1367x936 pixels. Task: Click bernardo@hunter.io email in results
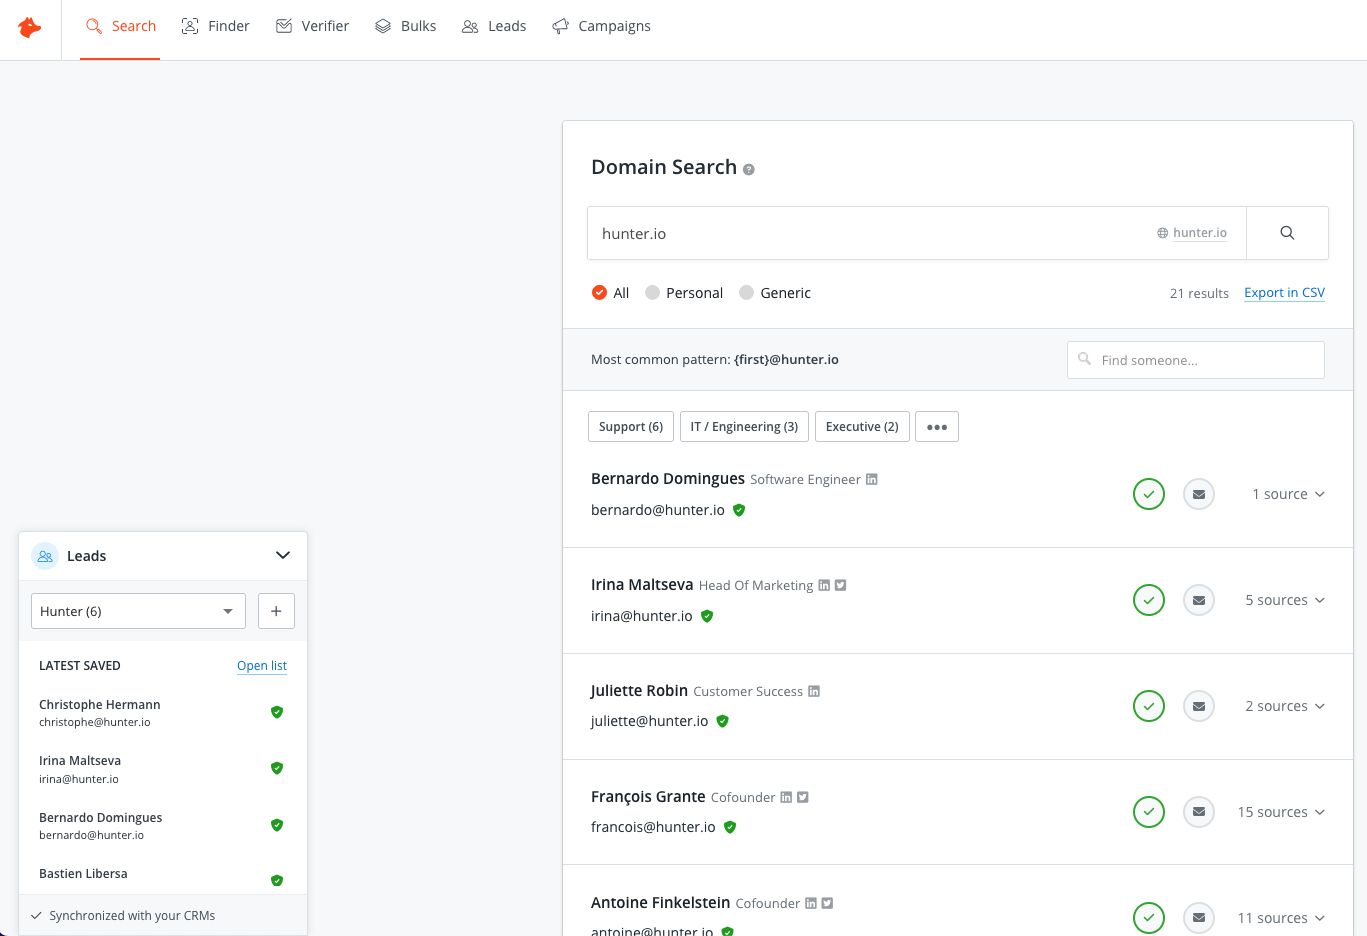click(658, 510)
